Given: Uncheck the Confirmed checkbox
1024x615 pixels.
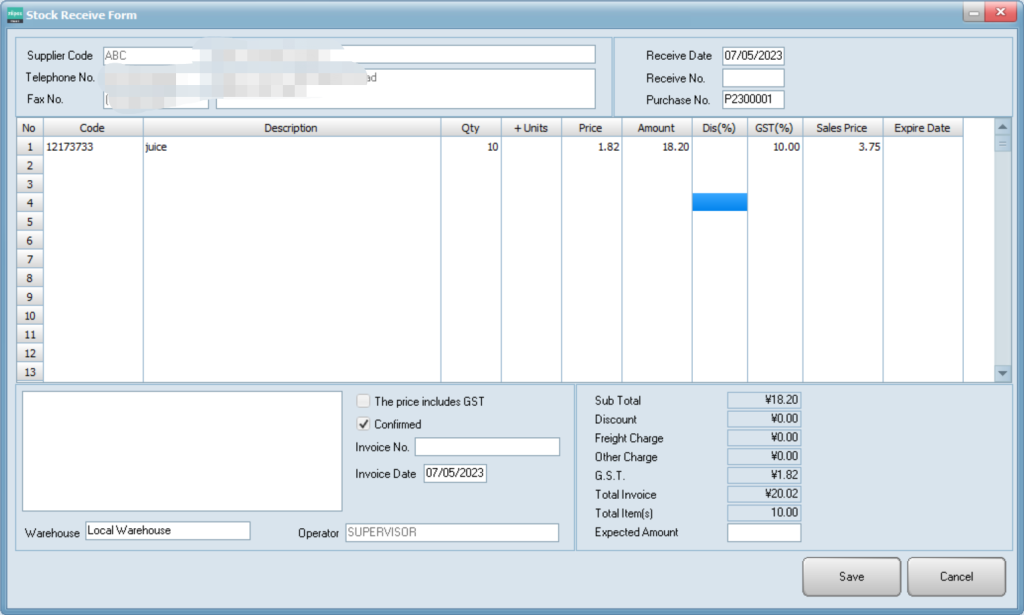Looking at the screenshot, I should point(364,424).
